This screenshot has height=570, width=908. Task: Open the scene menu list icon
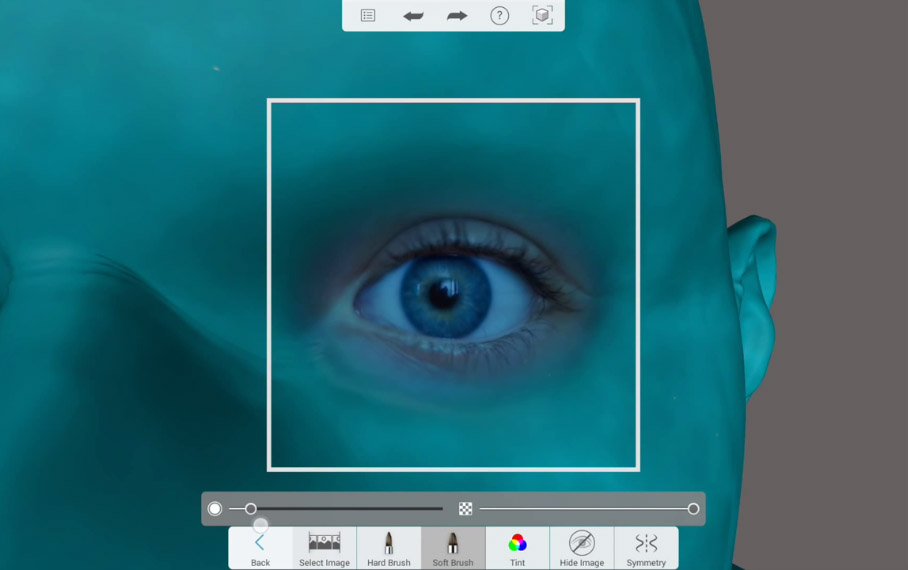click(368, 16)
